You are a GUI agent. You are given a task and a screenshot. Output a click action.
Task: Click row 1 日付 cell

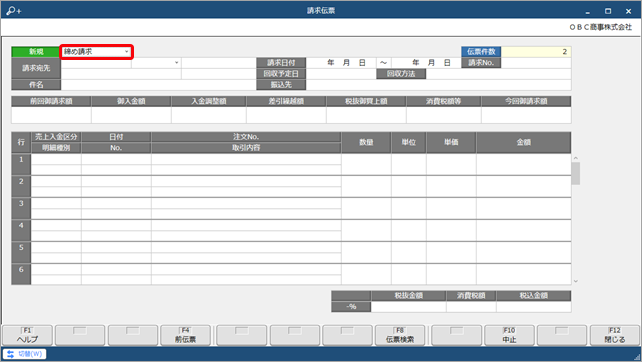point(116,159)
